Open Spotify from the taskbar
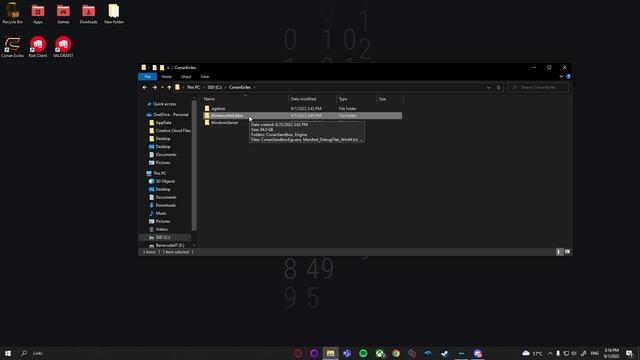This screenshot has width=640, height=360. pyautogui.click(x=363, y=353)
